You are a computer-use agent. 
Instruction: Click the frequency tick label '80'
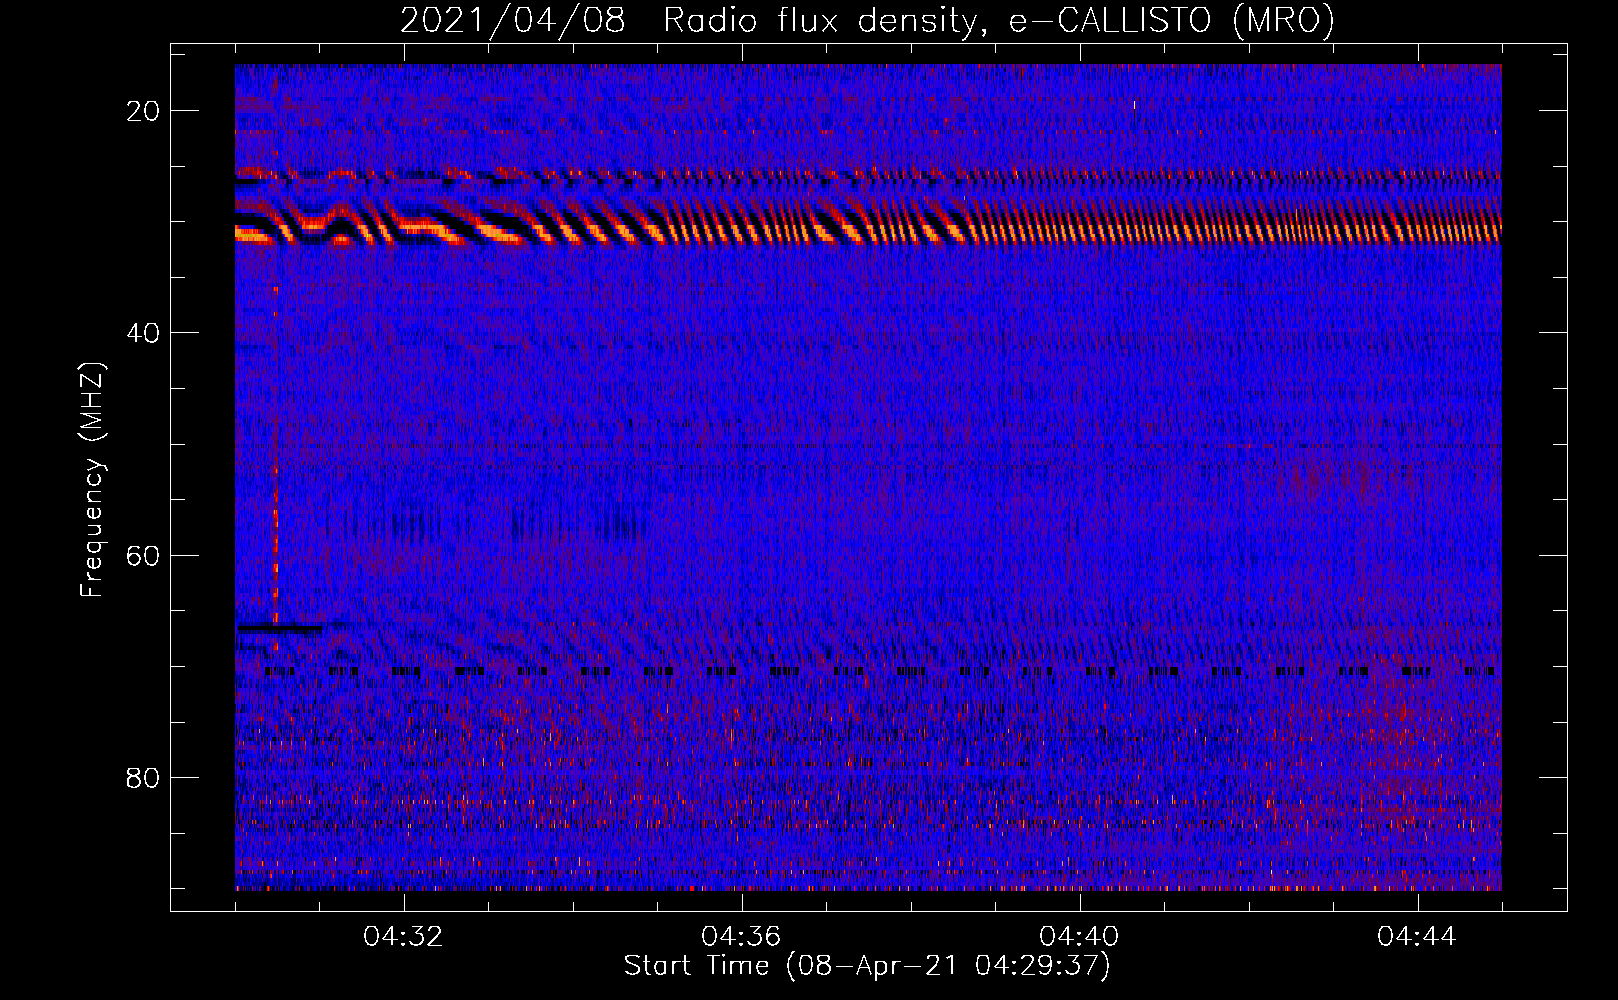[x=143, y=778]
